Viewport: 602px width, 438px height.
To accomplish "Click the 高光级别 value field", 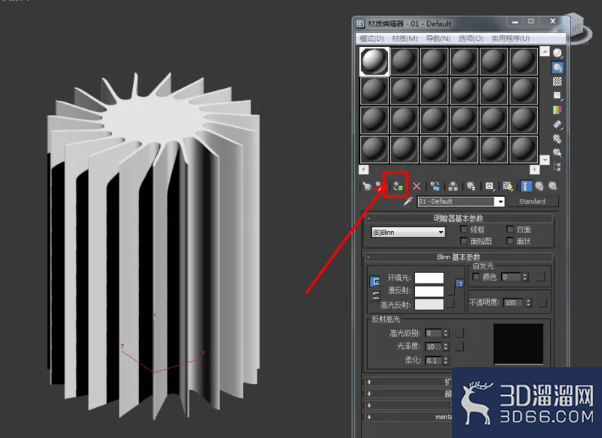I will 434,333.
